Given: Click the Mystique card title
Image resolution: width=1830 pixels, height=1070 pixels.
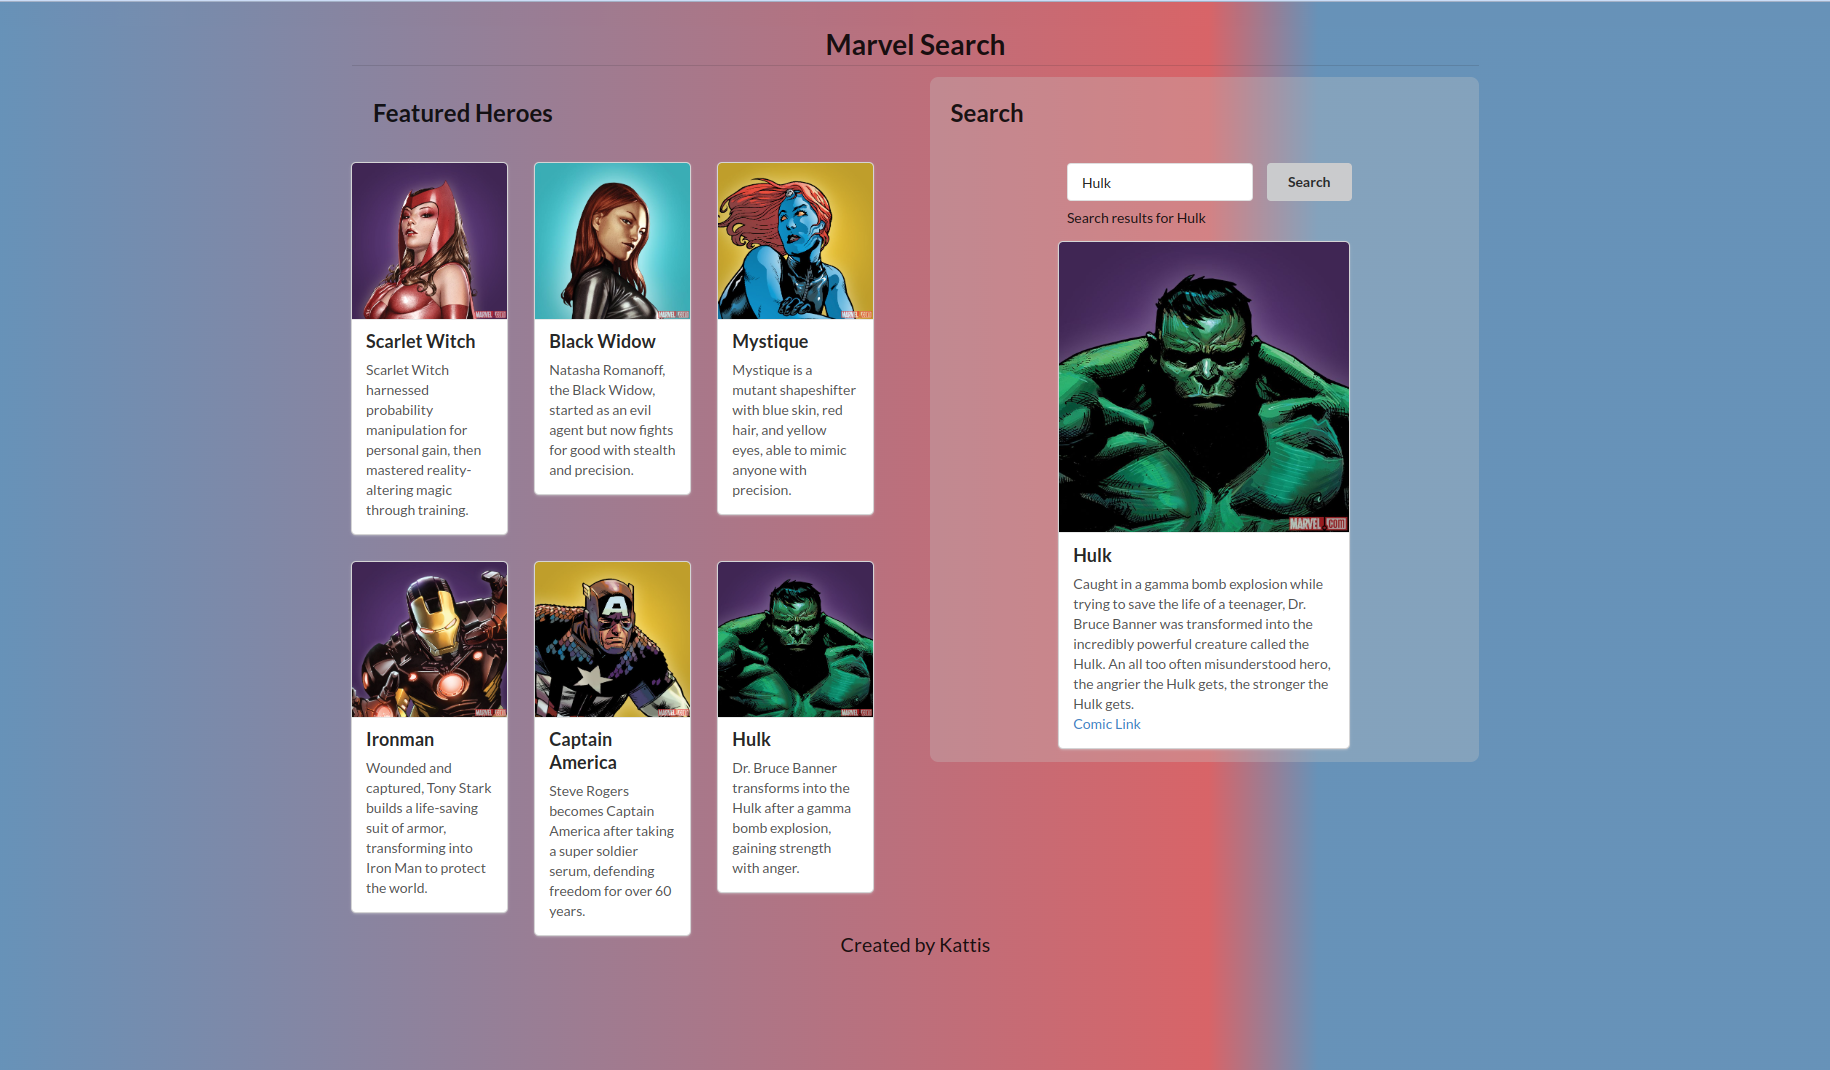Looking at the screenshot, I should pos(770,341).
